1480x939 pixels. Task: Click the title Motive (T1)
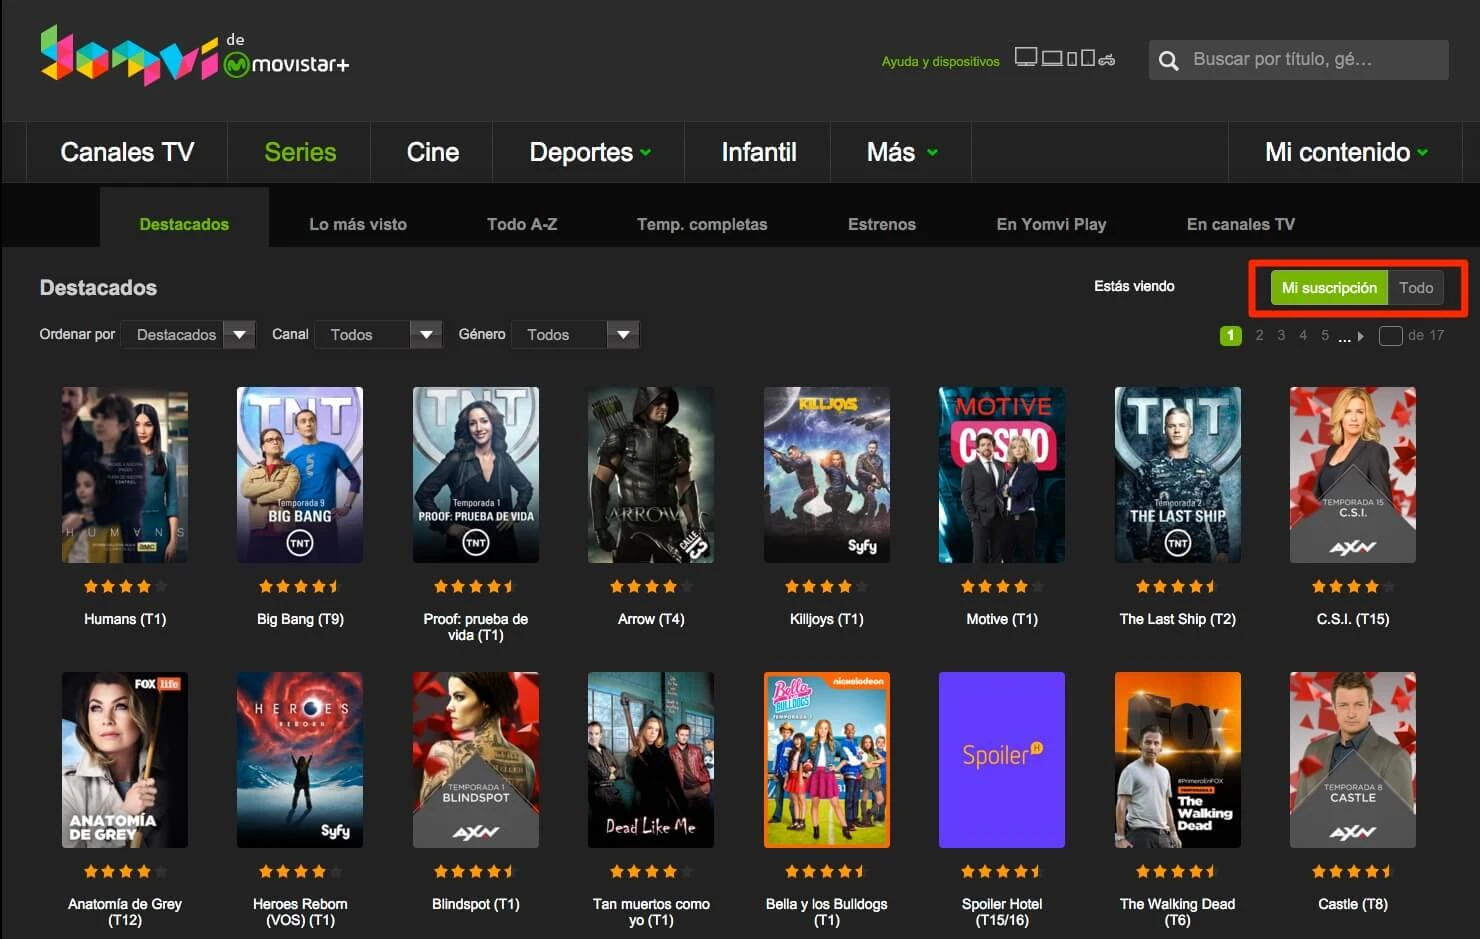[x=1002, y=619]
